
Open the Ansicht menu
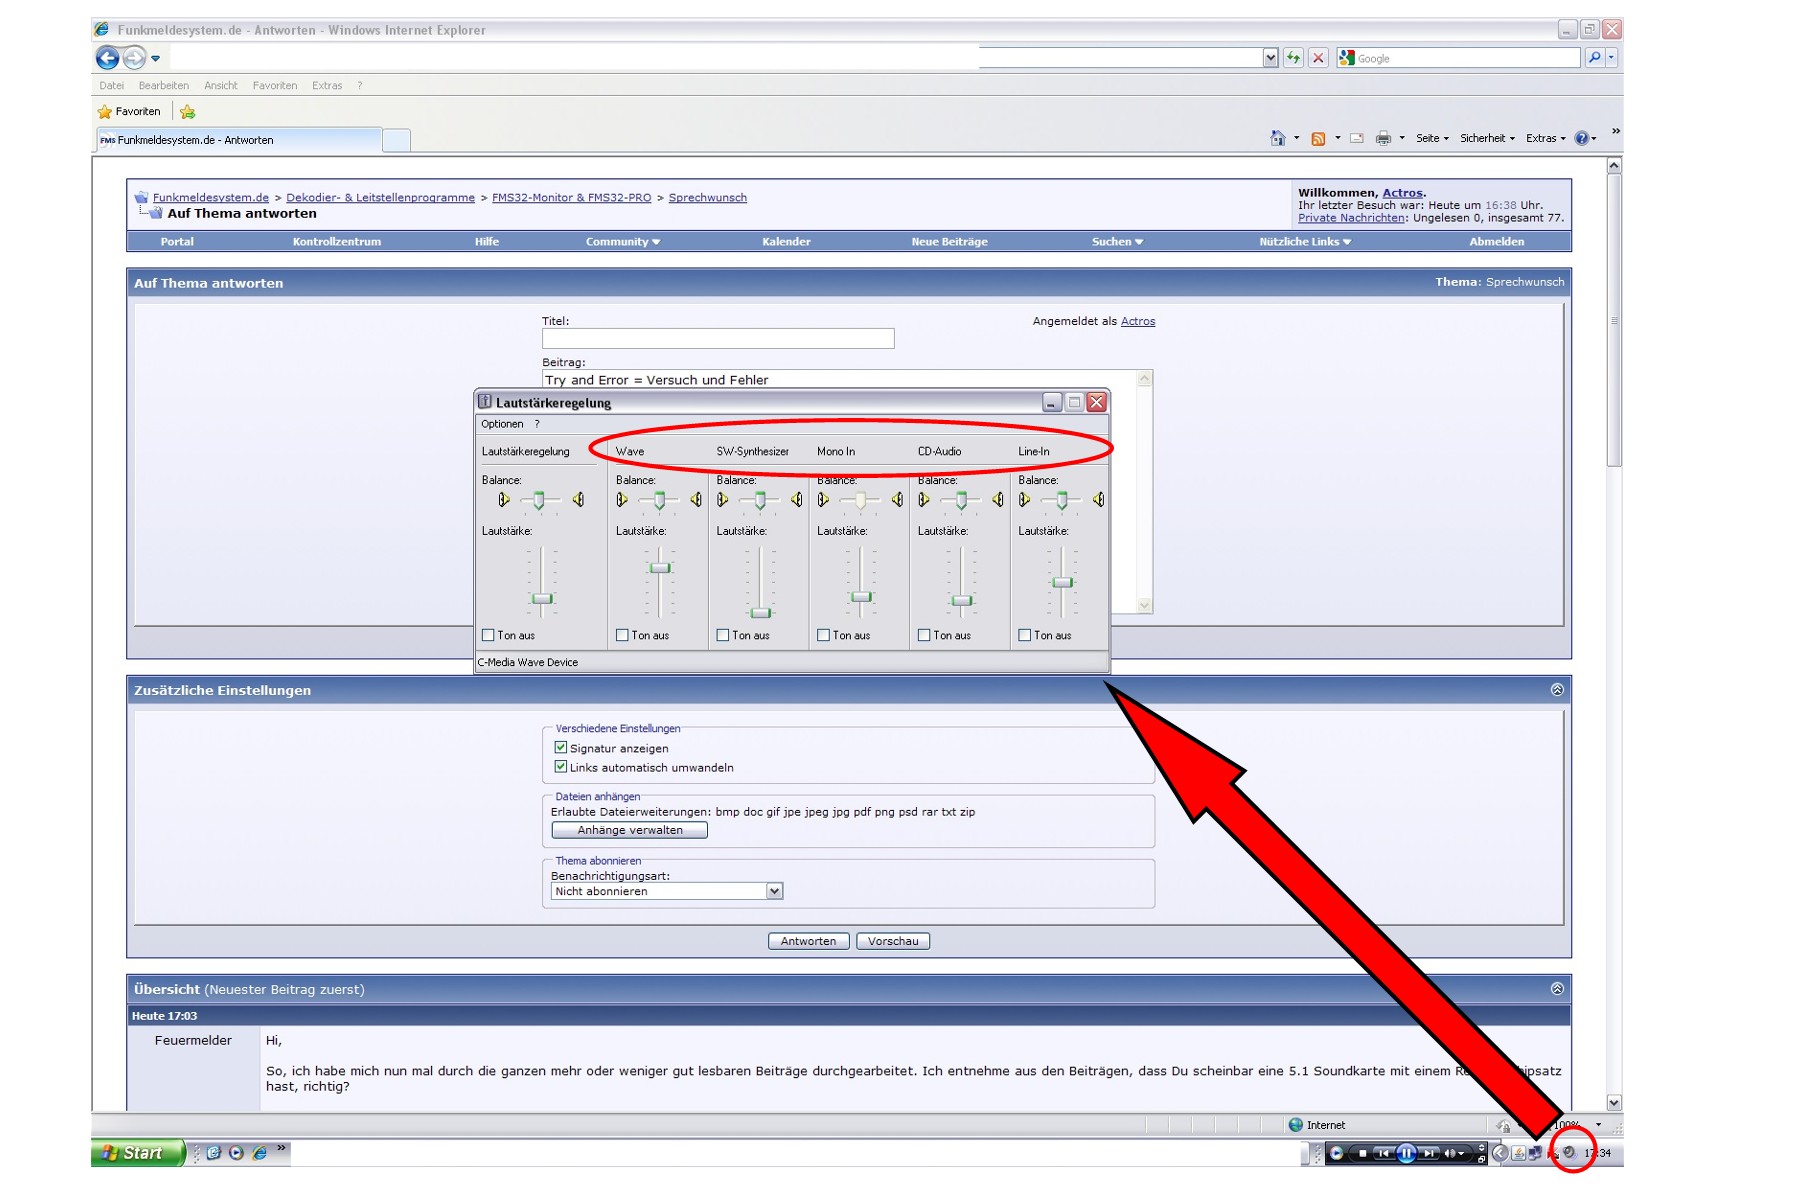220,86
